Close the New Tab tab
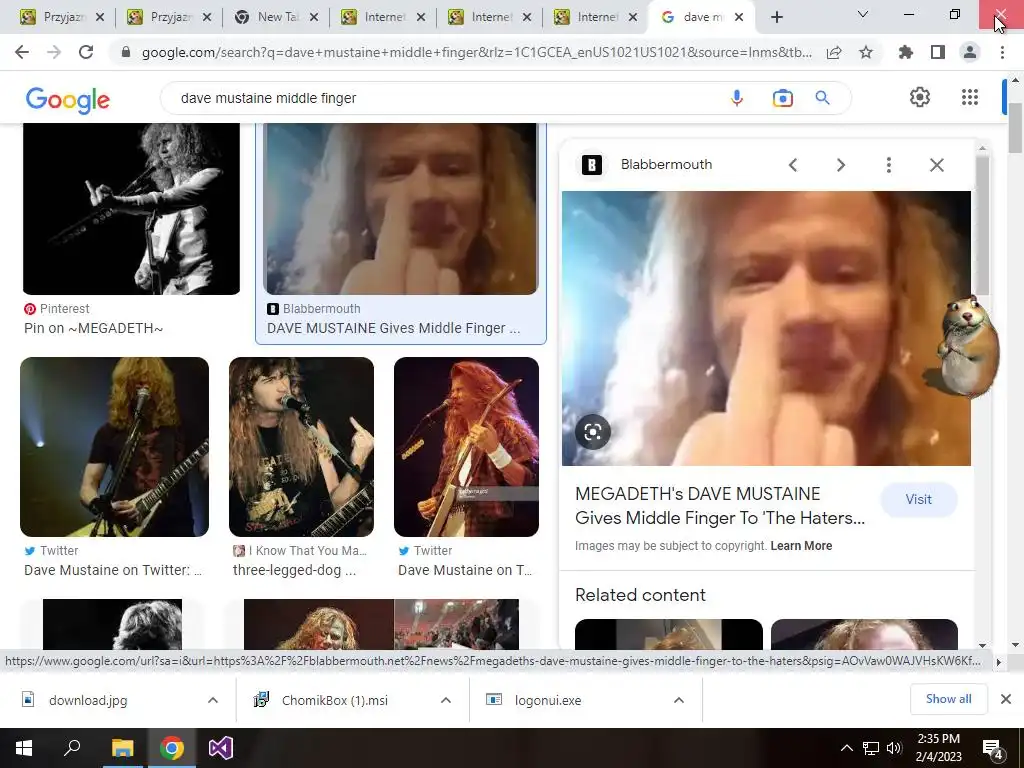Screen dimensions: 1024x768 coord(314,18)
